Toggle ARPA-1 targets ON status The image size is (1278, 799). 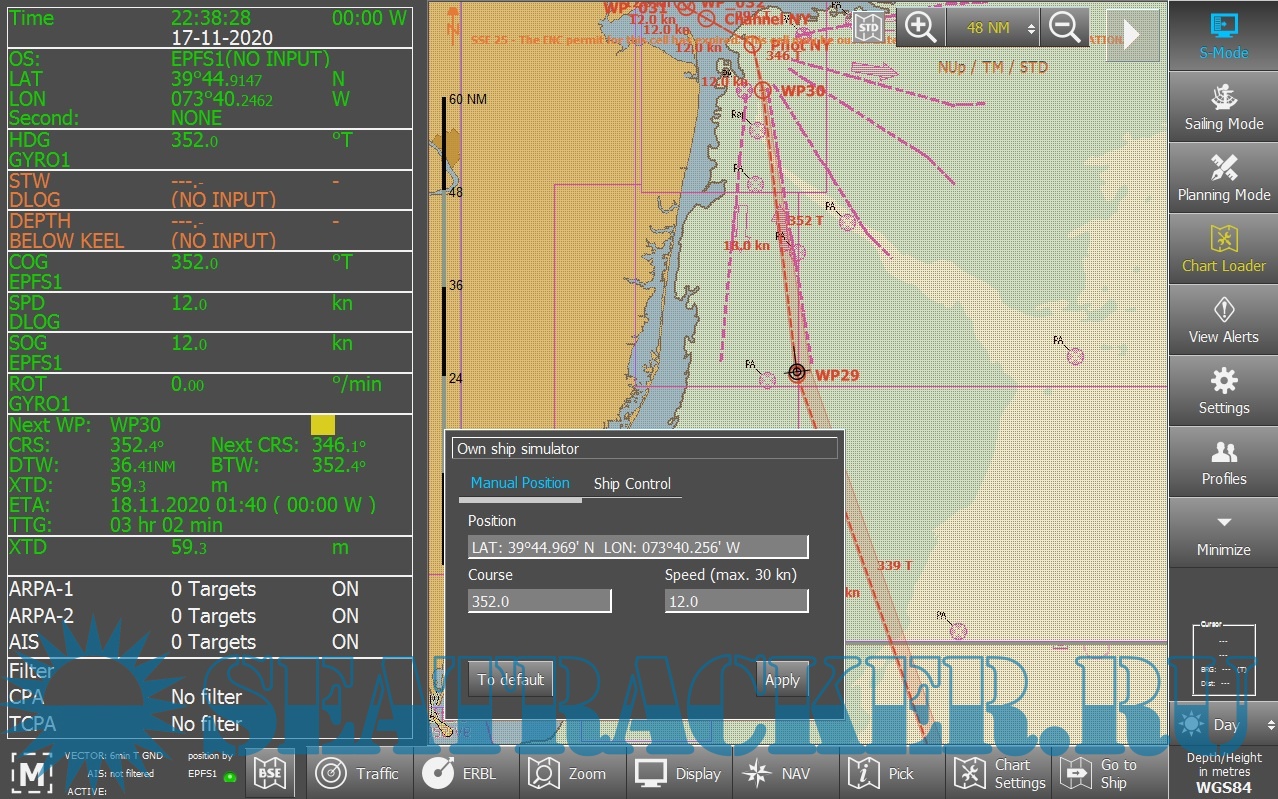click(x=345, y=589)
